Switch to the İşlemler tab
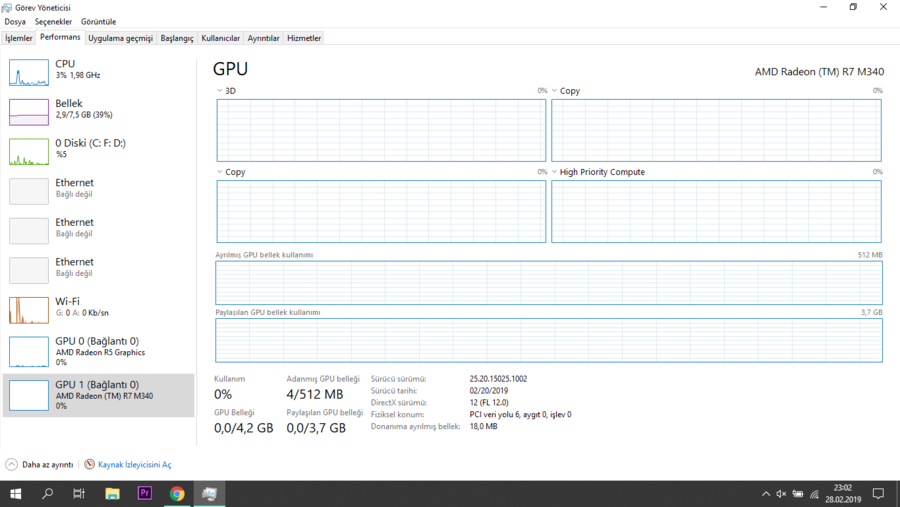The width and height of the screenshot is (900, 507). point(19,38)
